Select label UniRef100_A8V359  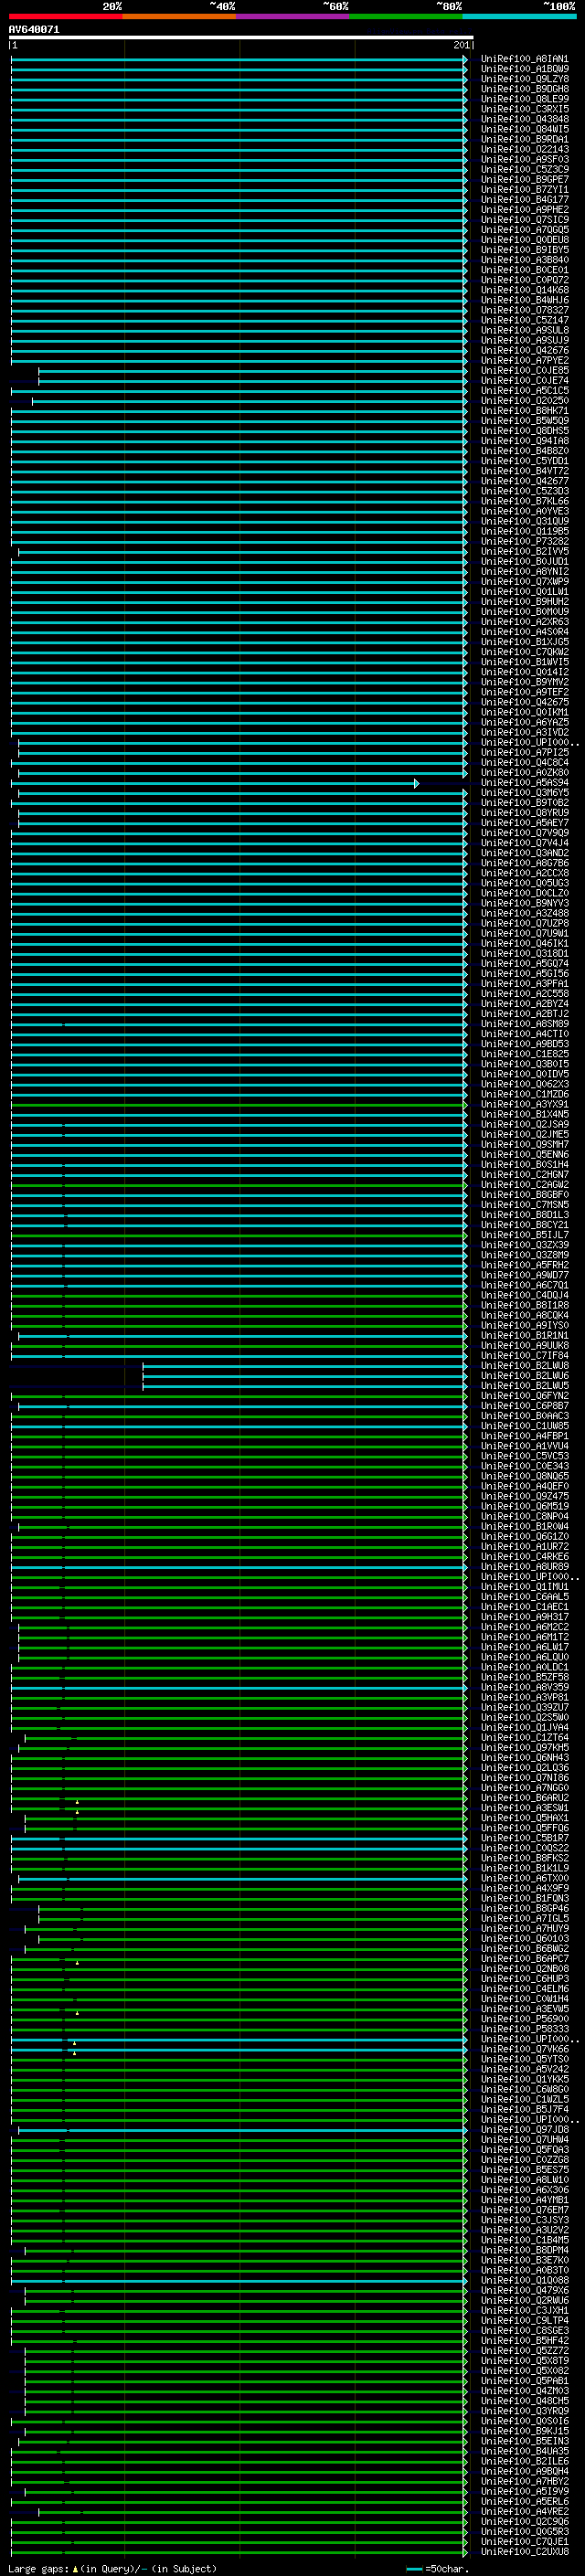524,1687
